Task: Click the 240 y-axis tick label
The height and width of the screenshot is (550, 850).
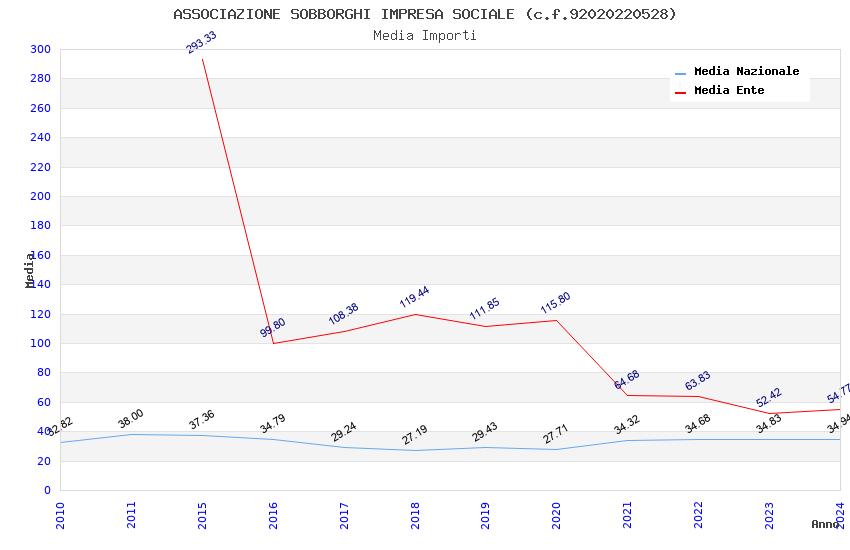Action: coord(41,138)
